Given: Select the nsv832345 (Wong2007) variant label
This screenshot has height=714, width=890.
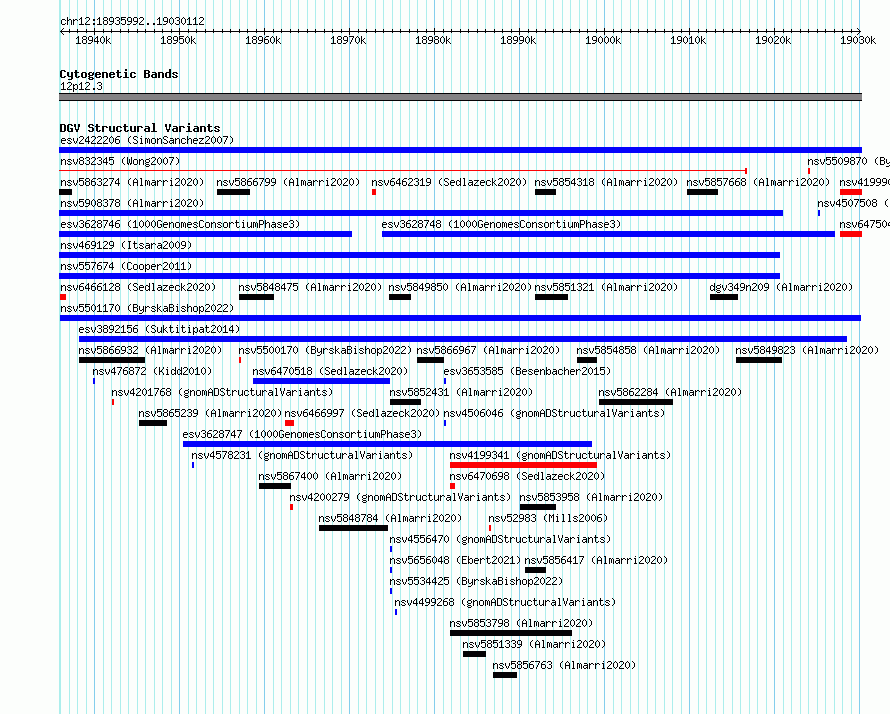Looking at the screenshot, I should tap(120, 161).
